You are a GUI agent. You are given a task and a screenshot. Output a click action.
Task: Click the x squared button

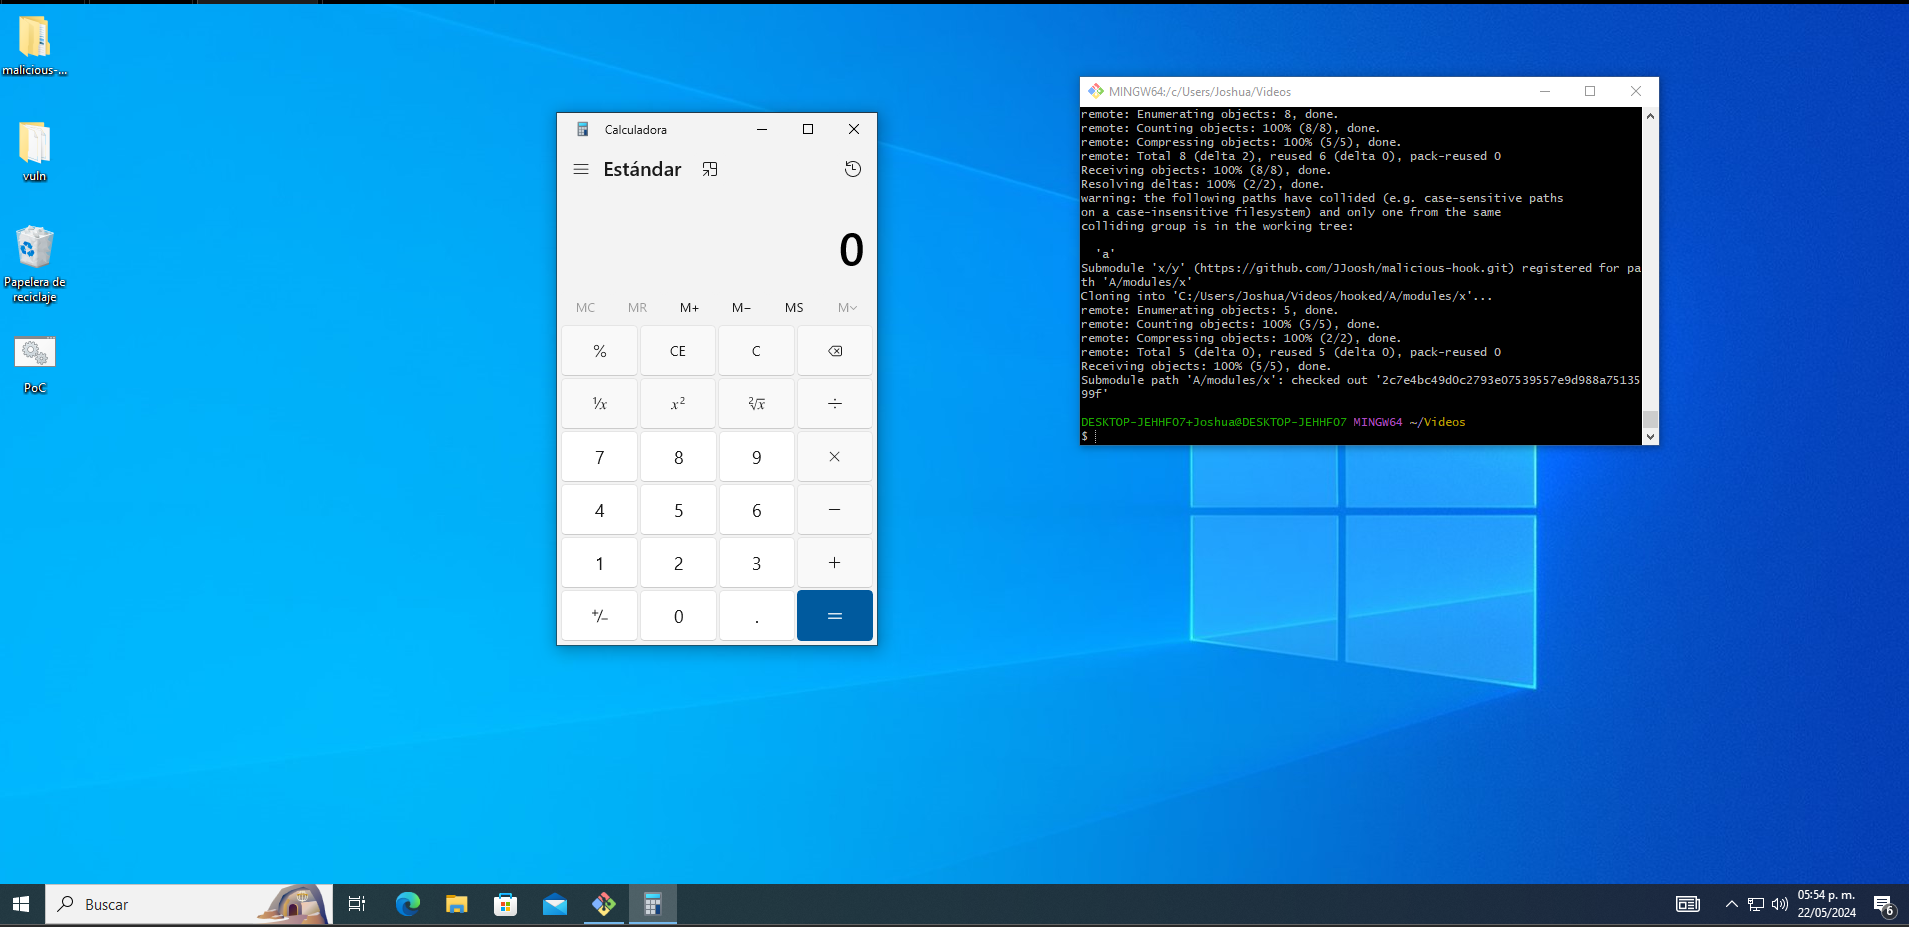click(x=678, y=404)
